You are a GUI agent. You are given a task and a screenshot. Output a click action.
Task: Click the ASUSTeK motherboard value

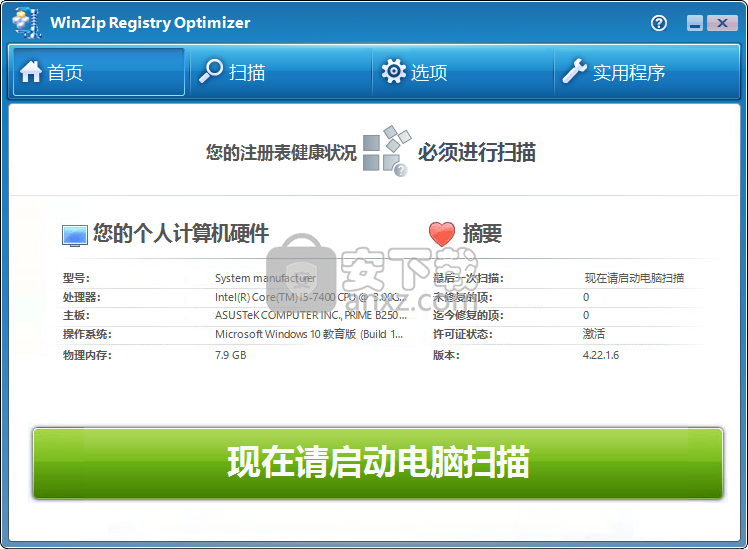tap(310, 316)
